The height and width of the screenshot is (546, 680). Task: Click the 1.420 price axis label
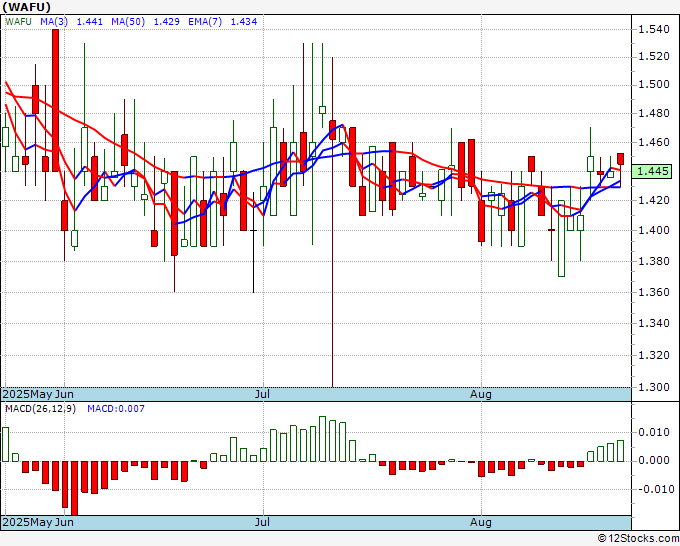pos(654,200)
